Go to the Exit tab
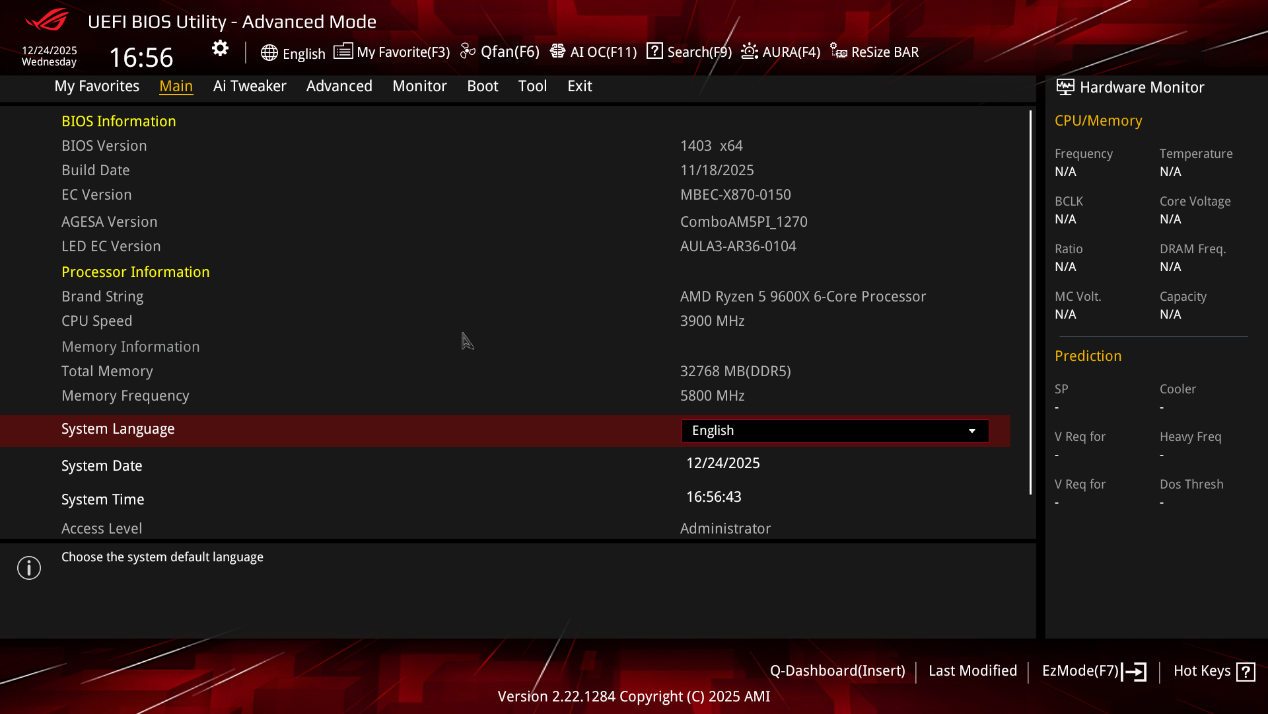Image resolution: width=1268 pixels, height=714 pixels. click(580, 86)
